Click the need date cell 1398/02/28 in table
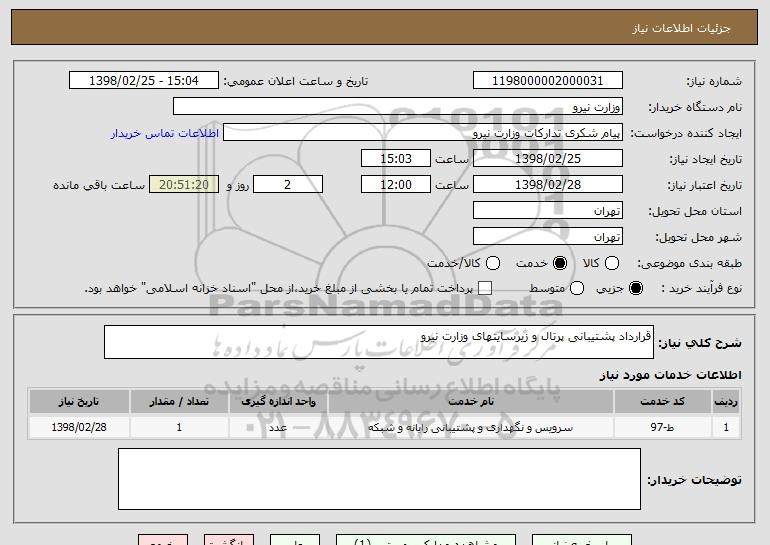770x545 pixels. coord(79,427)
